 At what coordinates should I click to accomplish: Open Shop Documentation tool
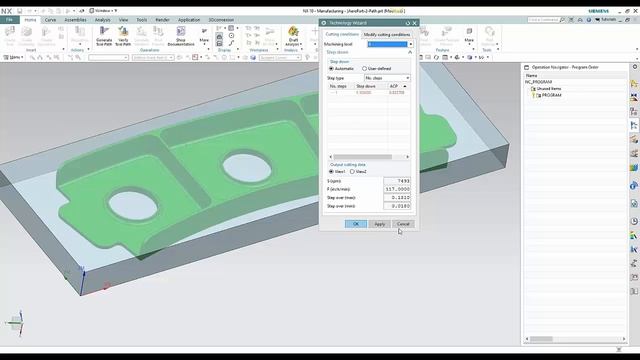tap(181, 35)
